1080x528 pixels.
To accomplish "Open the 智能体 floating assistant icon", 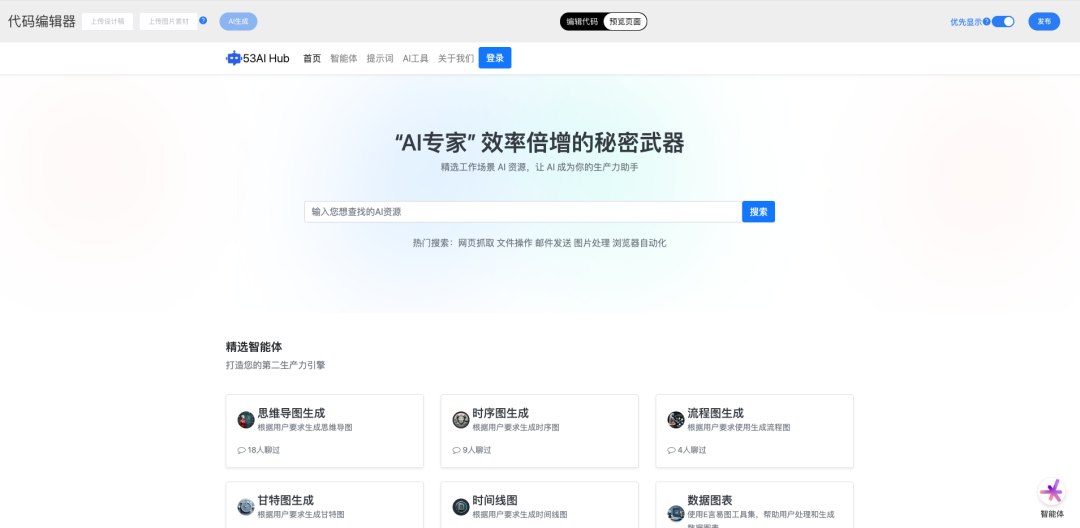I will 1051,492.
